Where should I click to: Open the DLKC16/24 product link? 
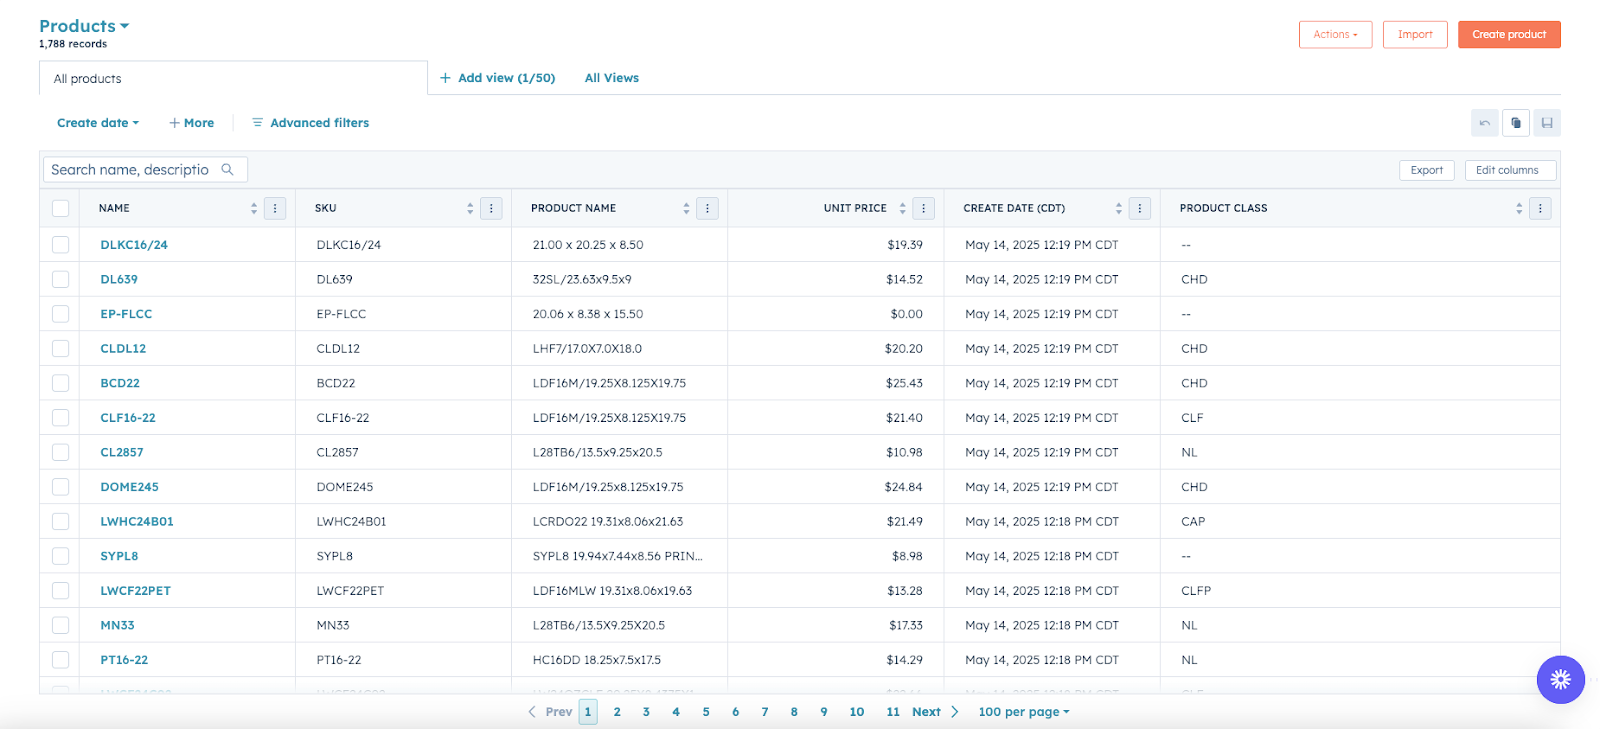[134, 245]
